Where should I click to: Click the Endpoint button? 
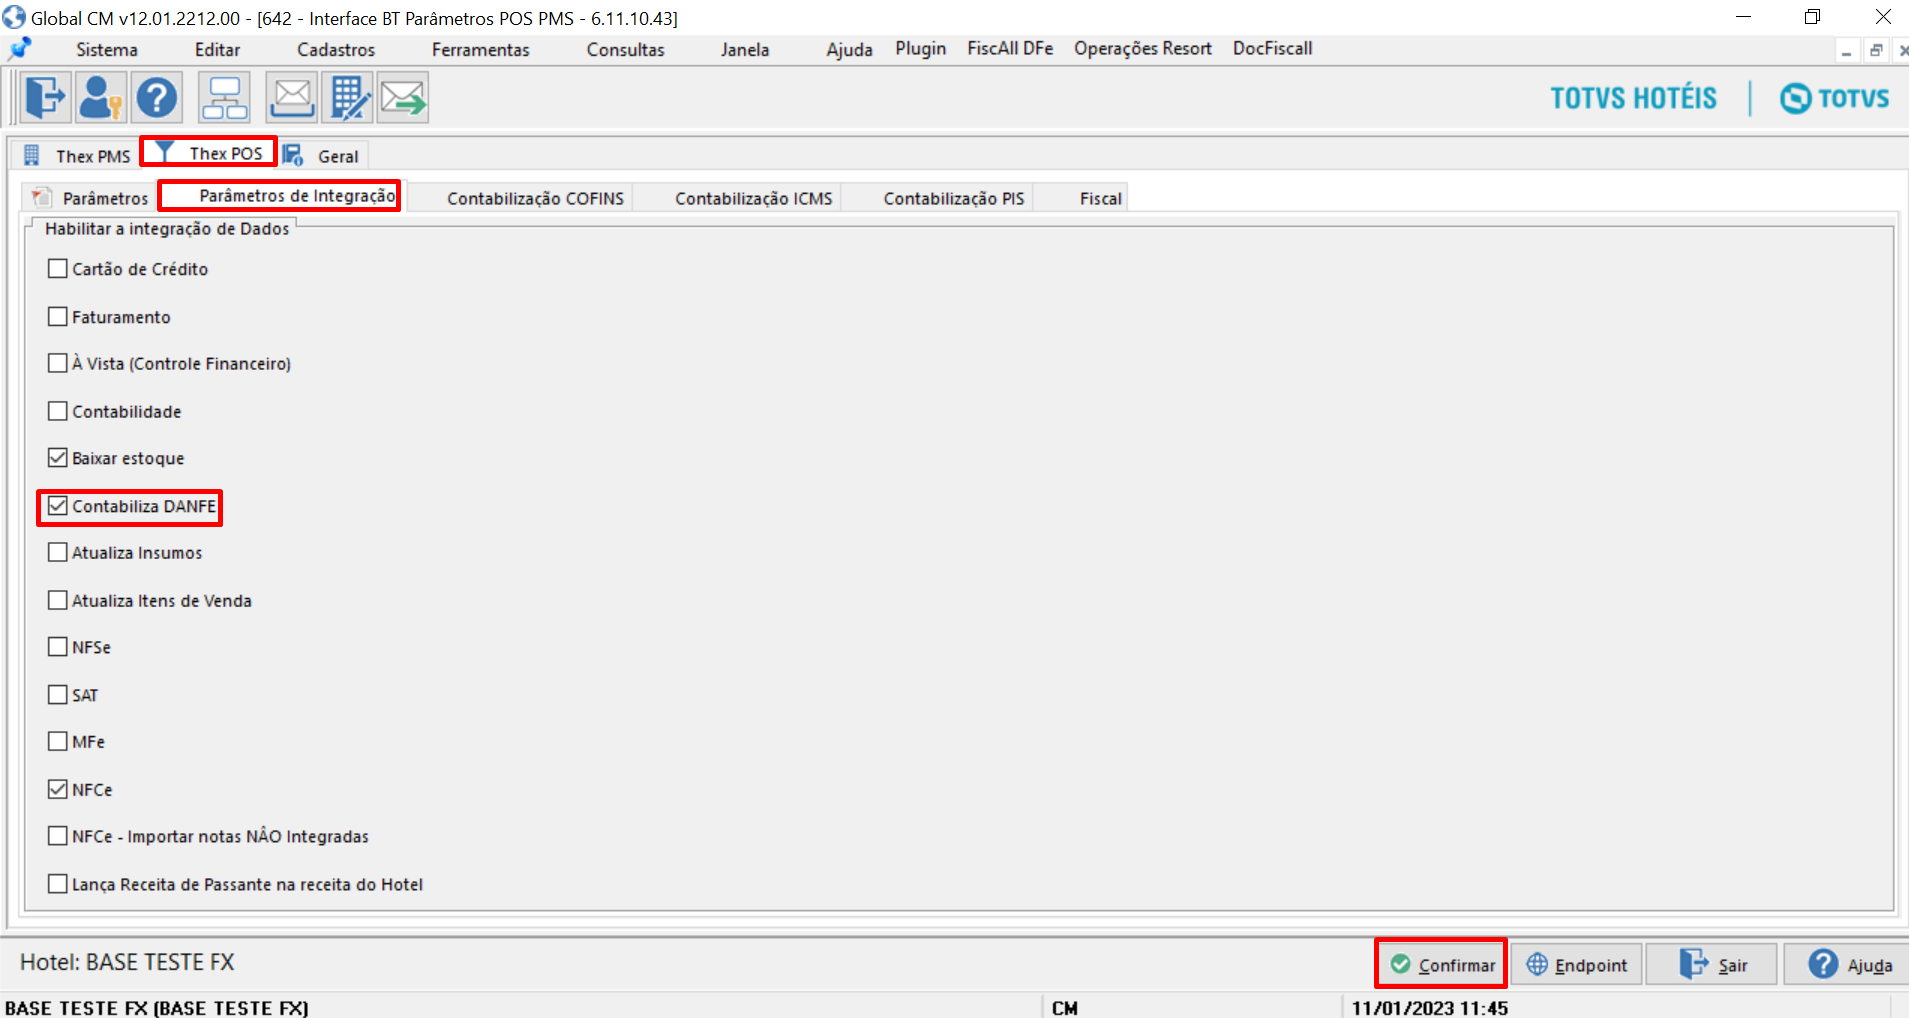click(1577, 964)
